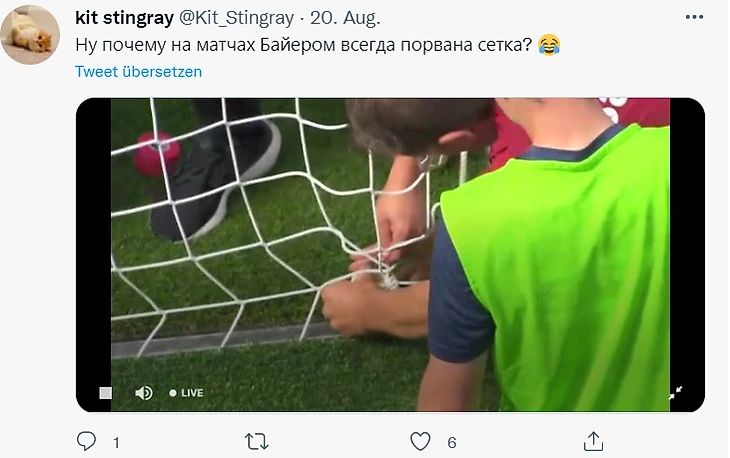Viewport: 730px width, 458px height.
Task: Click the like count number 6
Action: pyautogui.click(x=452, y=443)
